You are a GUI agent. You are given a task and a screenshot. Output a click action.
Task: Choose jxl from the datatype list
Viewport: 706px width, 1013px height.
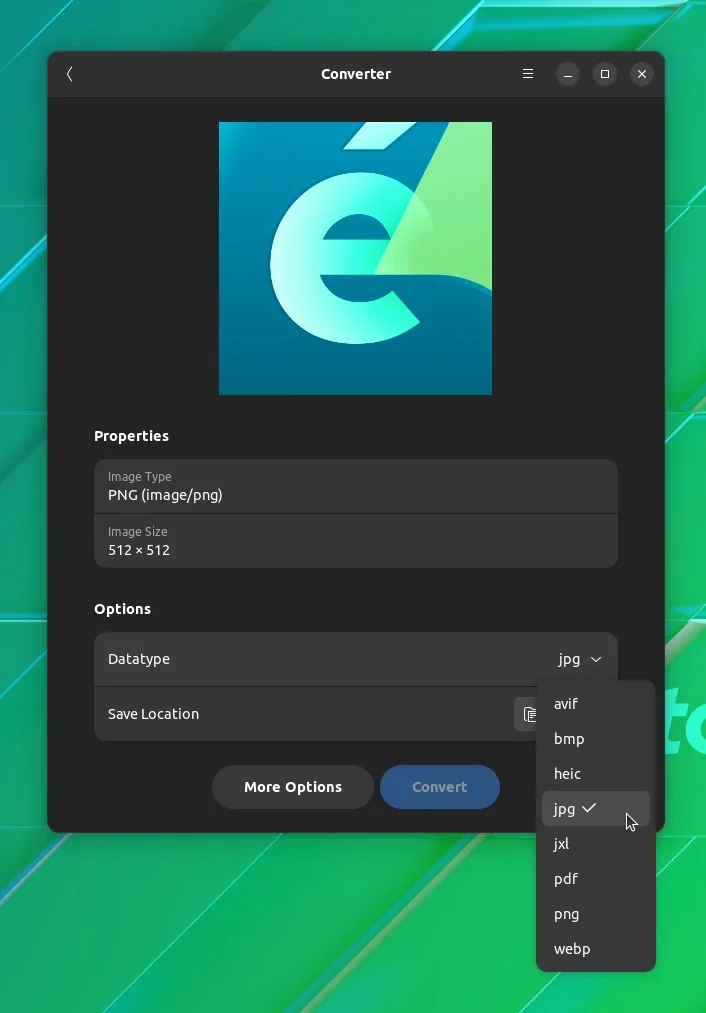[596, 844]
